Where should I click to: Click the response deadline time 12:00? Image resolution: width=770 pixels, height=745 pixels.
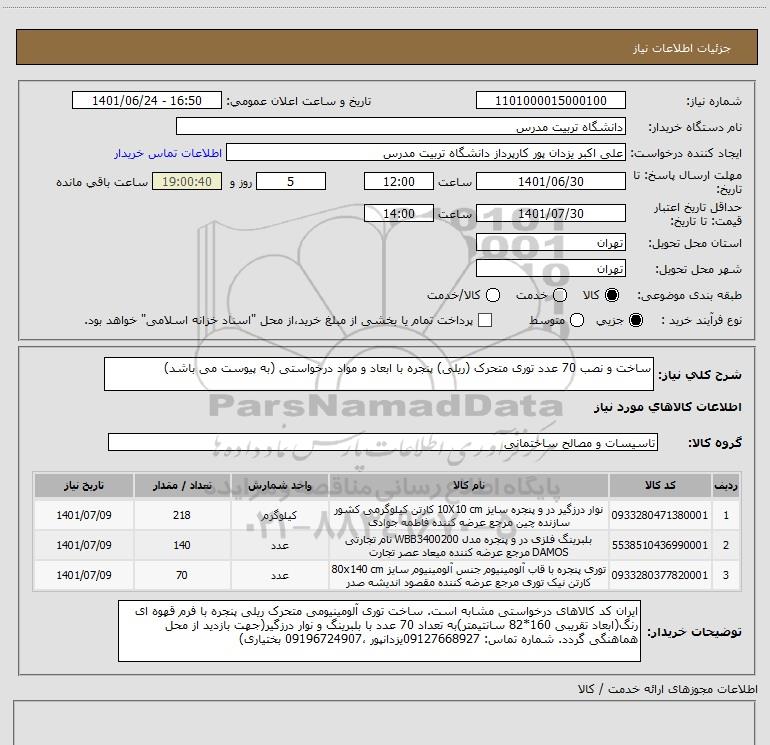point(399,182)
